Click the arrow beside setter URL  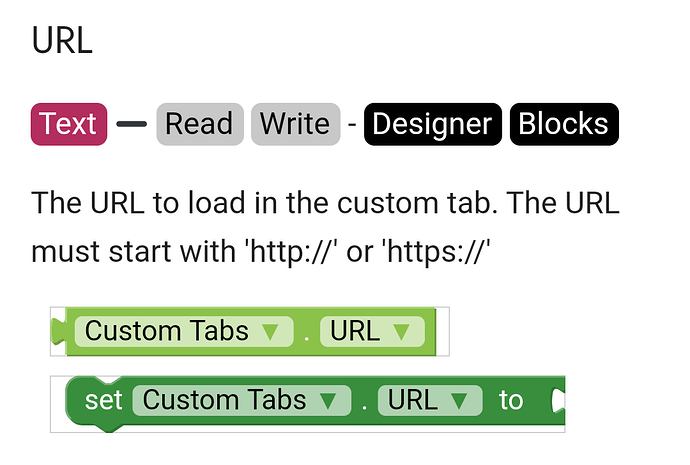click(459, 401)
